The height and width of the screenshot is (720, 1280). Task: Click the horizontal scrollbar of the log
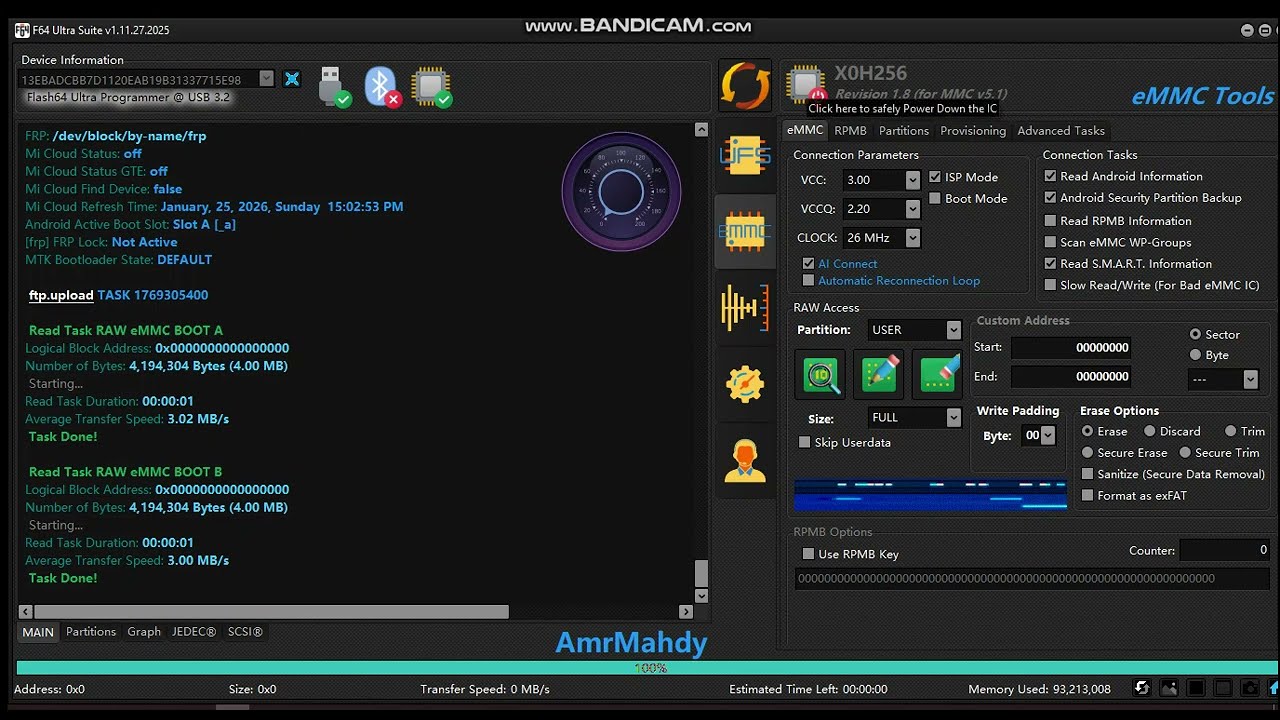[271, 612]
